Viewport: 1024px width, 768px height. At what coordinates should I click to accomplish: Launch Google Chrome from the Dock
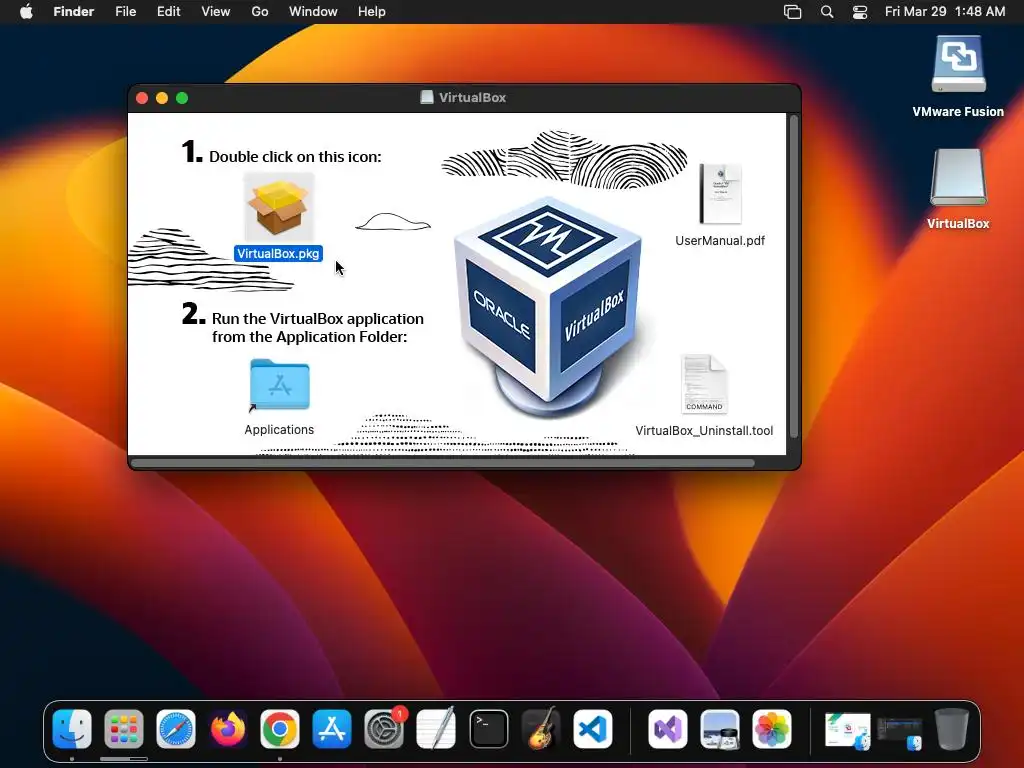(x=280, y=729)
